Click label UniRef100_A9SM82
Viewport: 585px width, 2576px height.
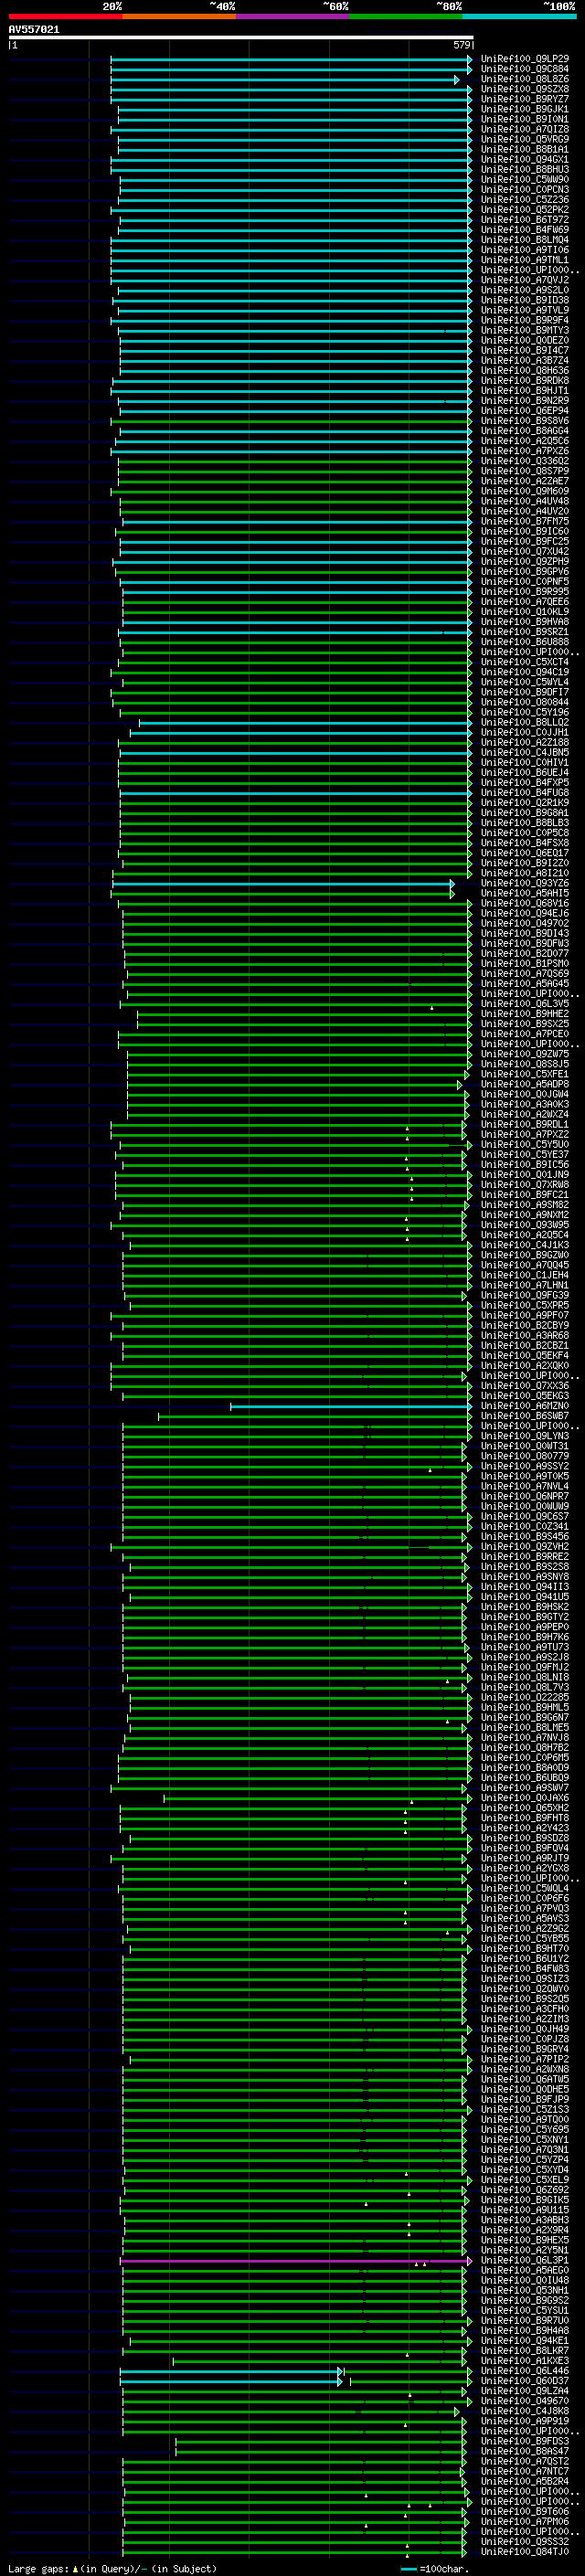(x=525, y=1205)
